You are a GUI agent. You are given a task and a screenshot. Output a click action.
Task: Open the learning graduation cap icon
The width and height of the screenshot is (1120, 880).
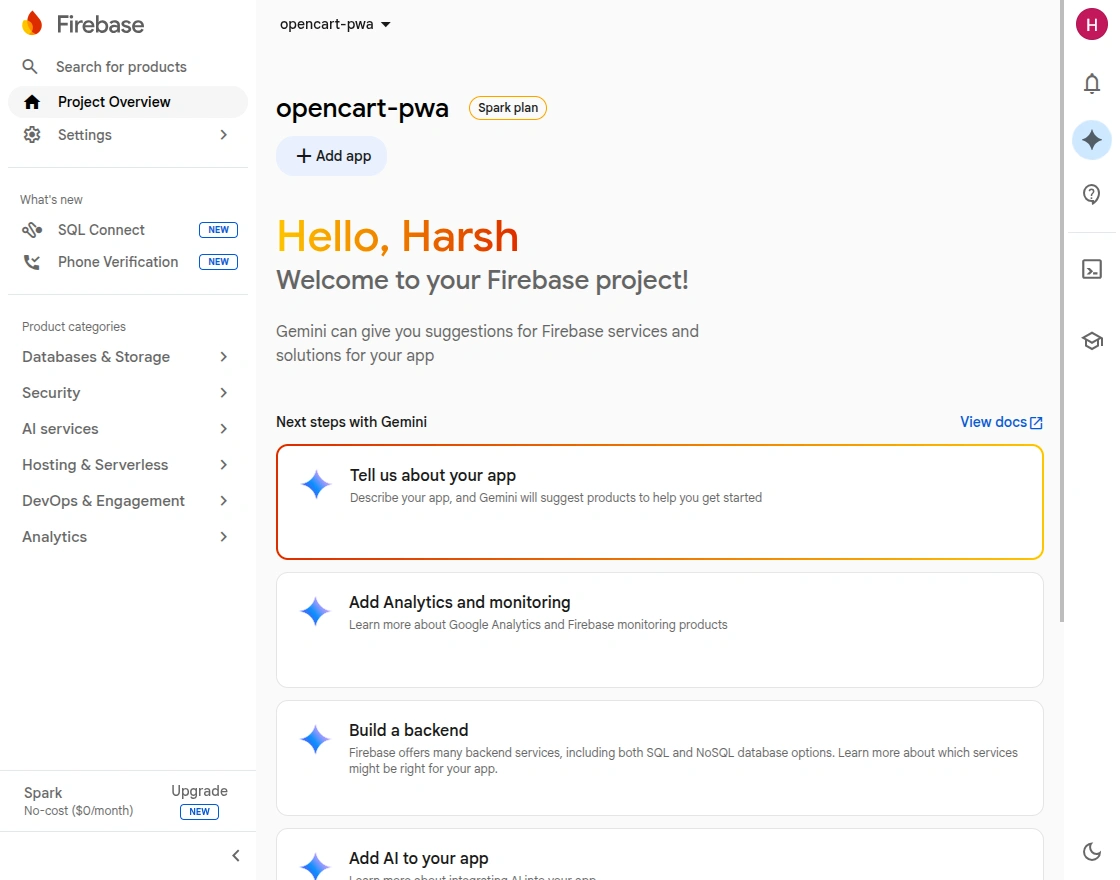[1091, 341]
